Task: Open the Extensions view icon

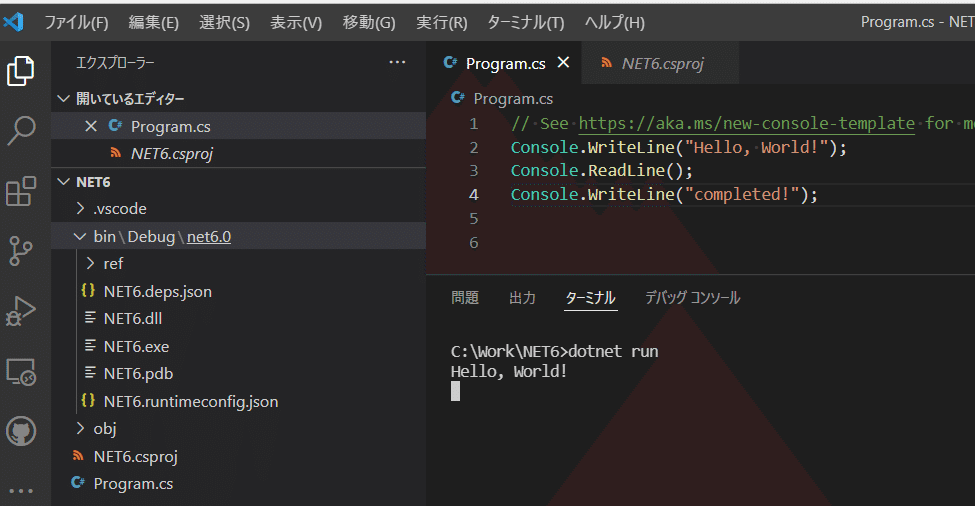Action: [21, 191]
